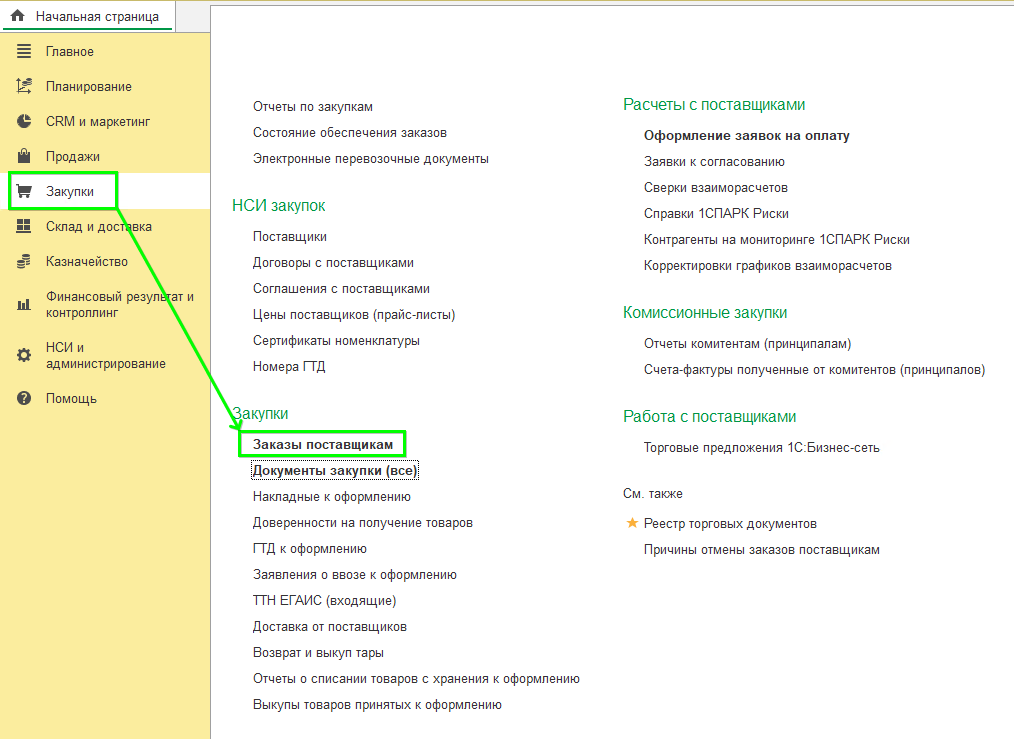Open Отчеты по закупкам

click(311, 106)
